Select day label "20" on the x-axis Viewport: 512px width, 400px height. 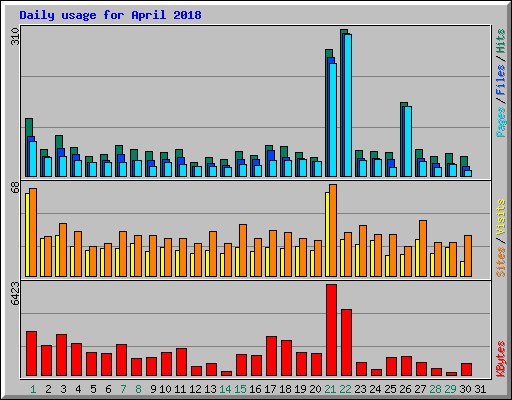(x=315, y=389)
